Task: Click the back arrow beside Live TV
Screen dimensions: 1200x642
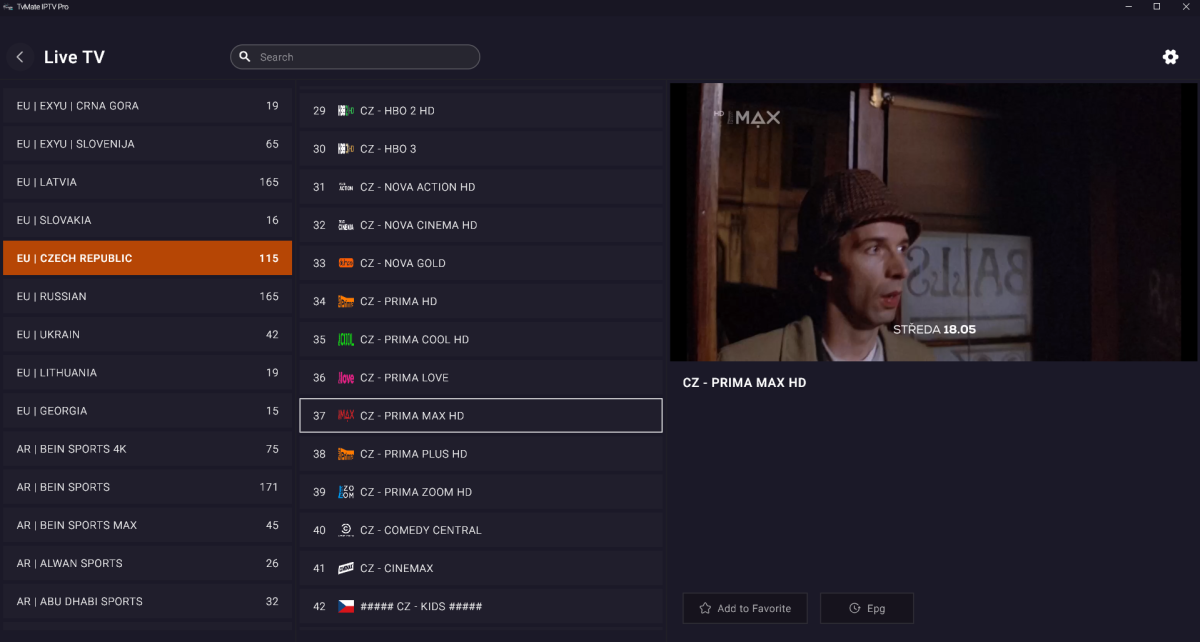Action: pos(20,57)
